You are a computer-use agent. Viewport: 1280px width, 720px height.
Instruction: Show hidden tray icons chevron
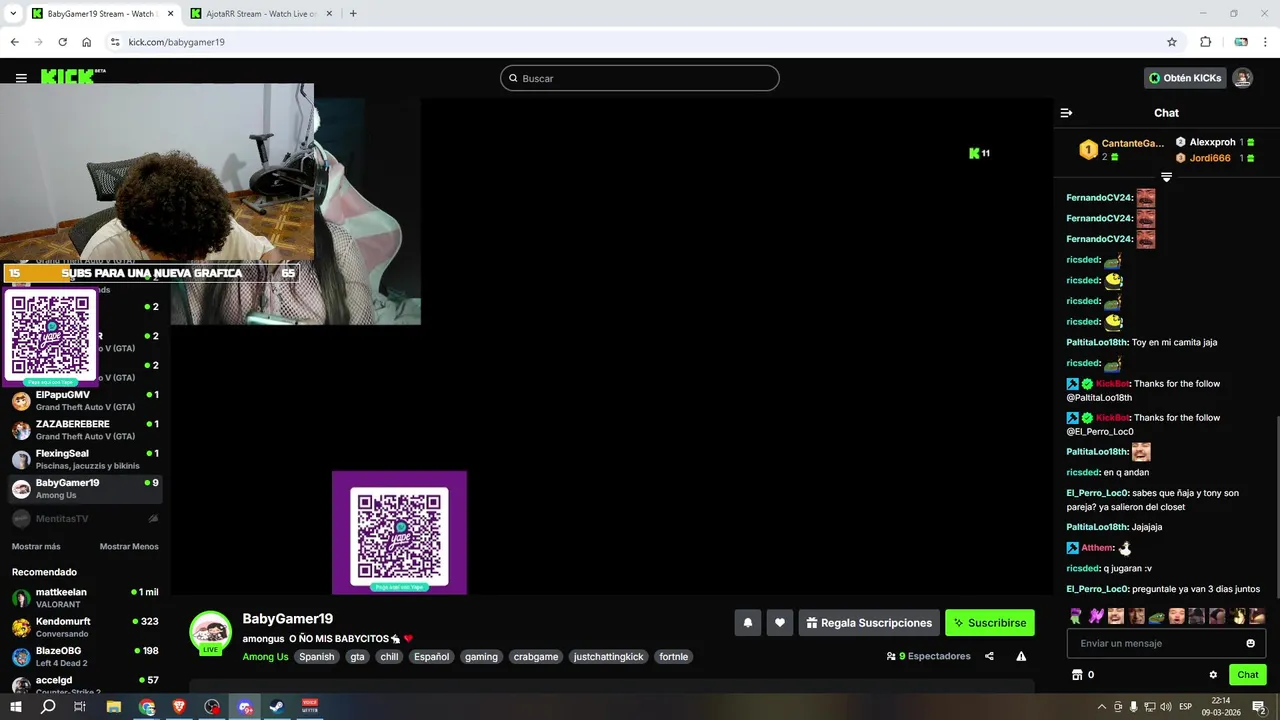(x=1102, y=707)
